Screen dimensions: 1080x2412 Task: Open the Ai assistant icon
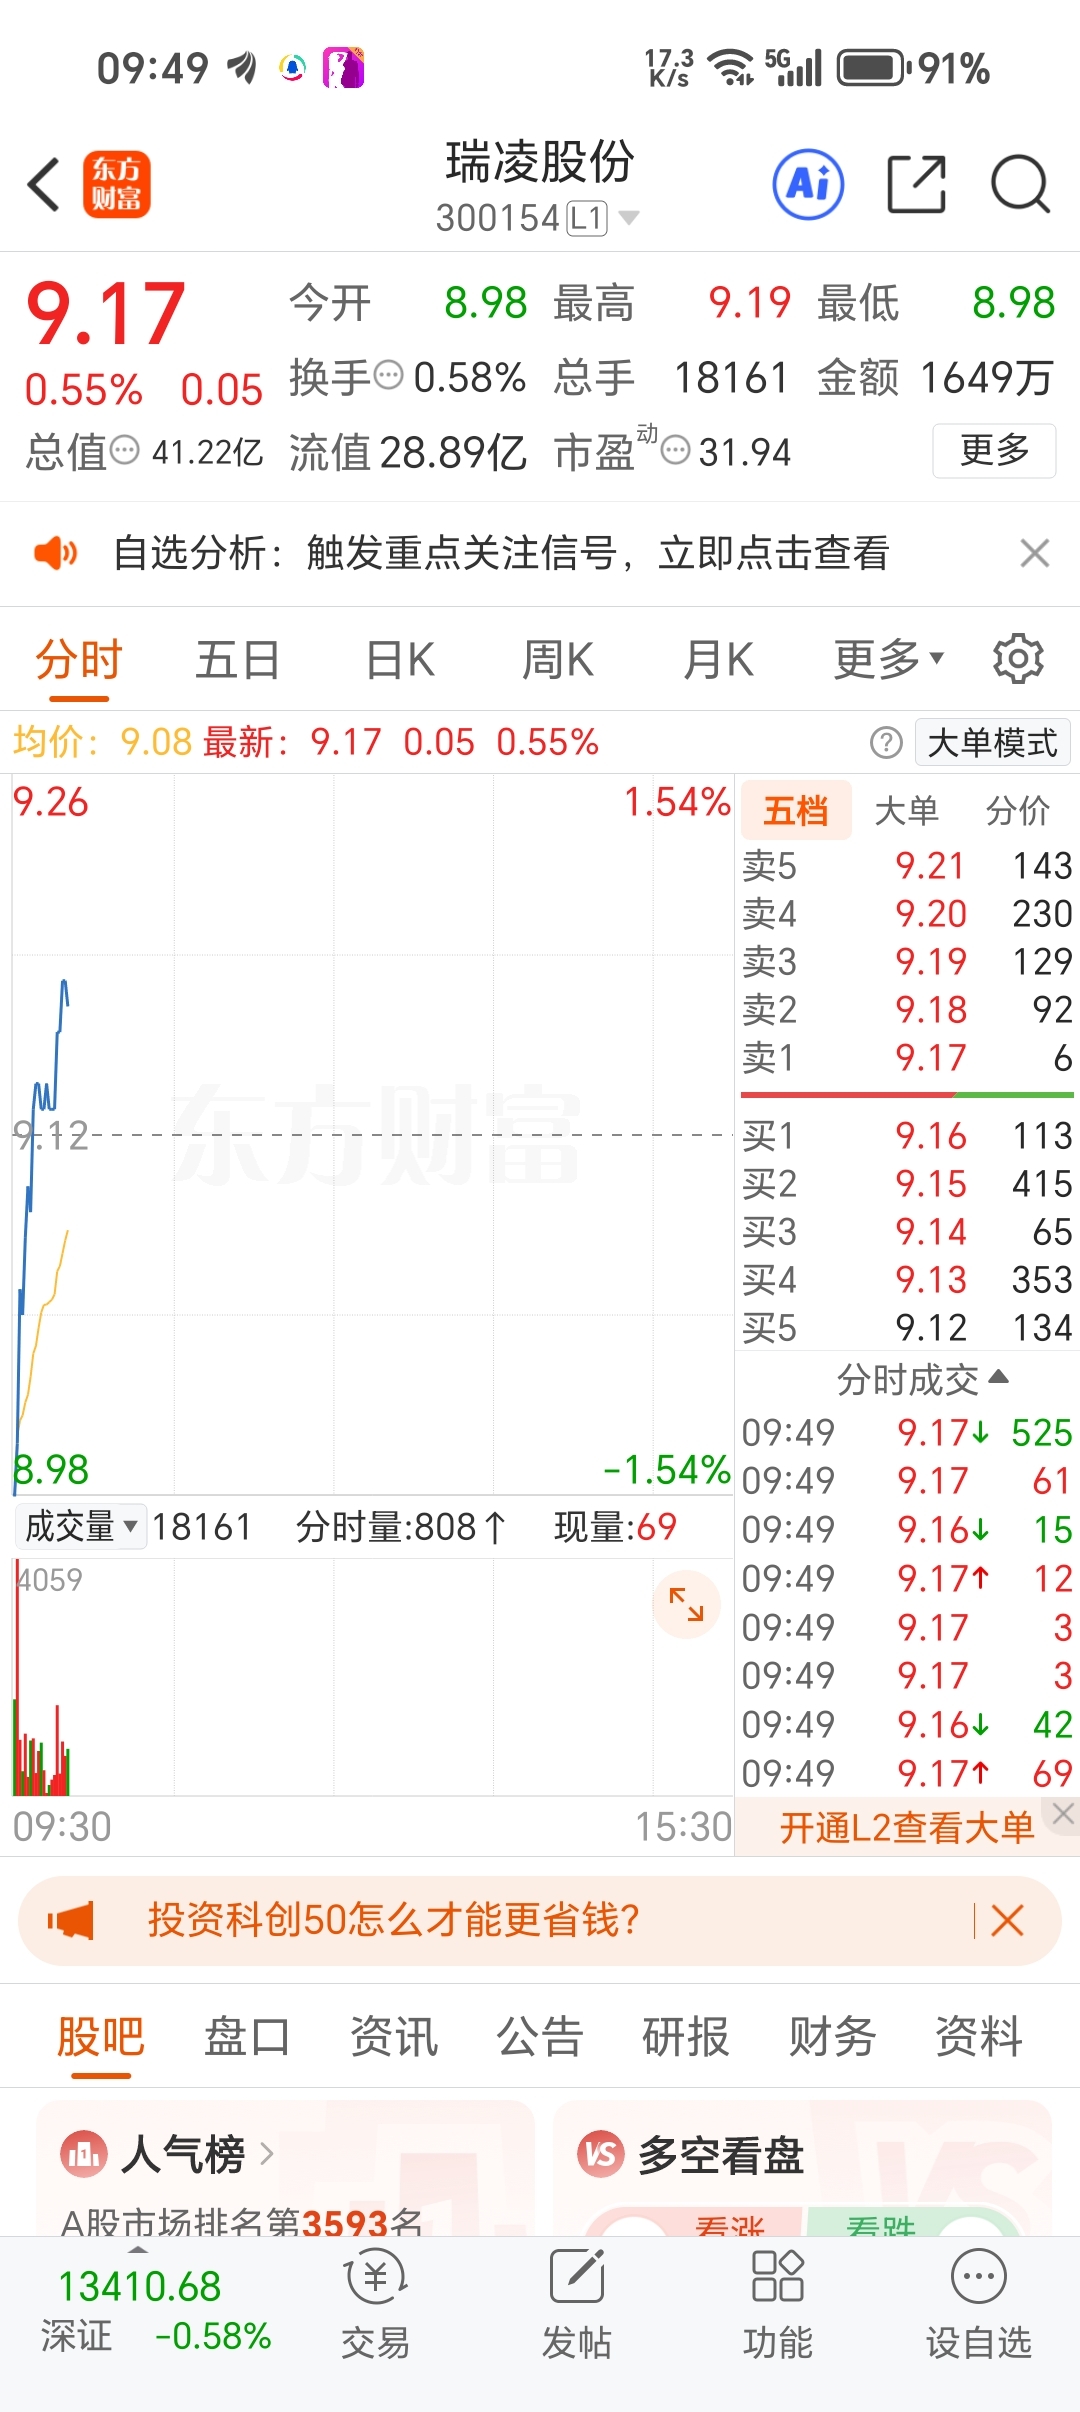808,185
